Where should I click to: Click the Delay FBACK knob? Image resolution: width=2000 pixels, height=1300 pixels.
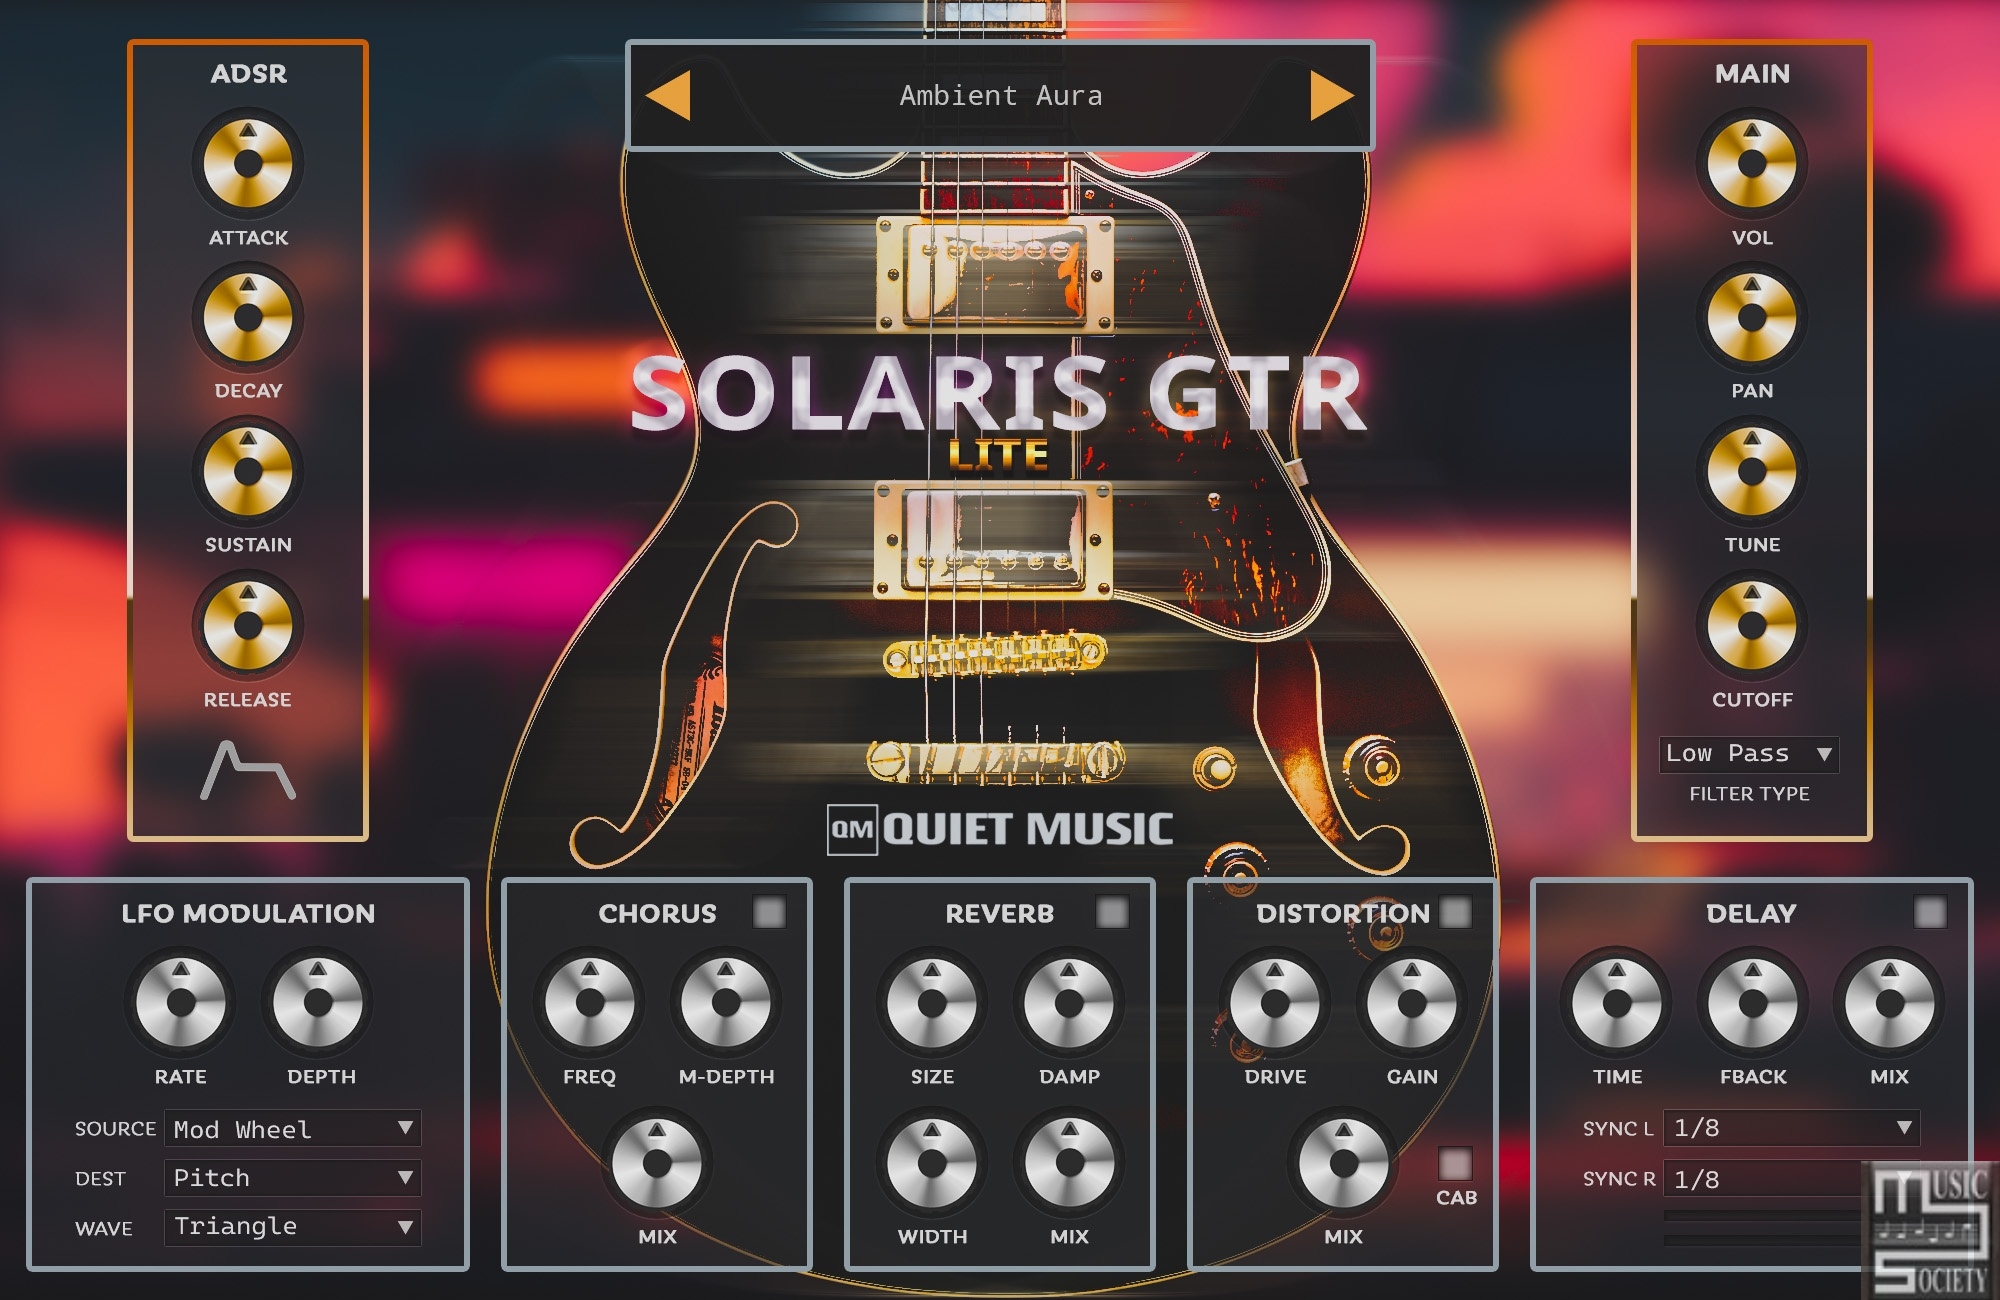point(1753,1003)
